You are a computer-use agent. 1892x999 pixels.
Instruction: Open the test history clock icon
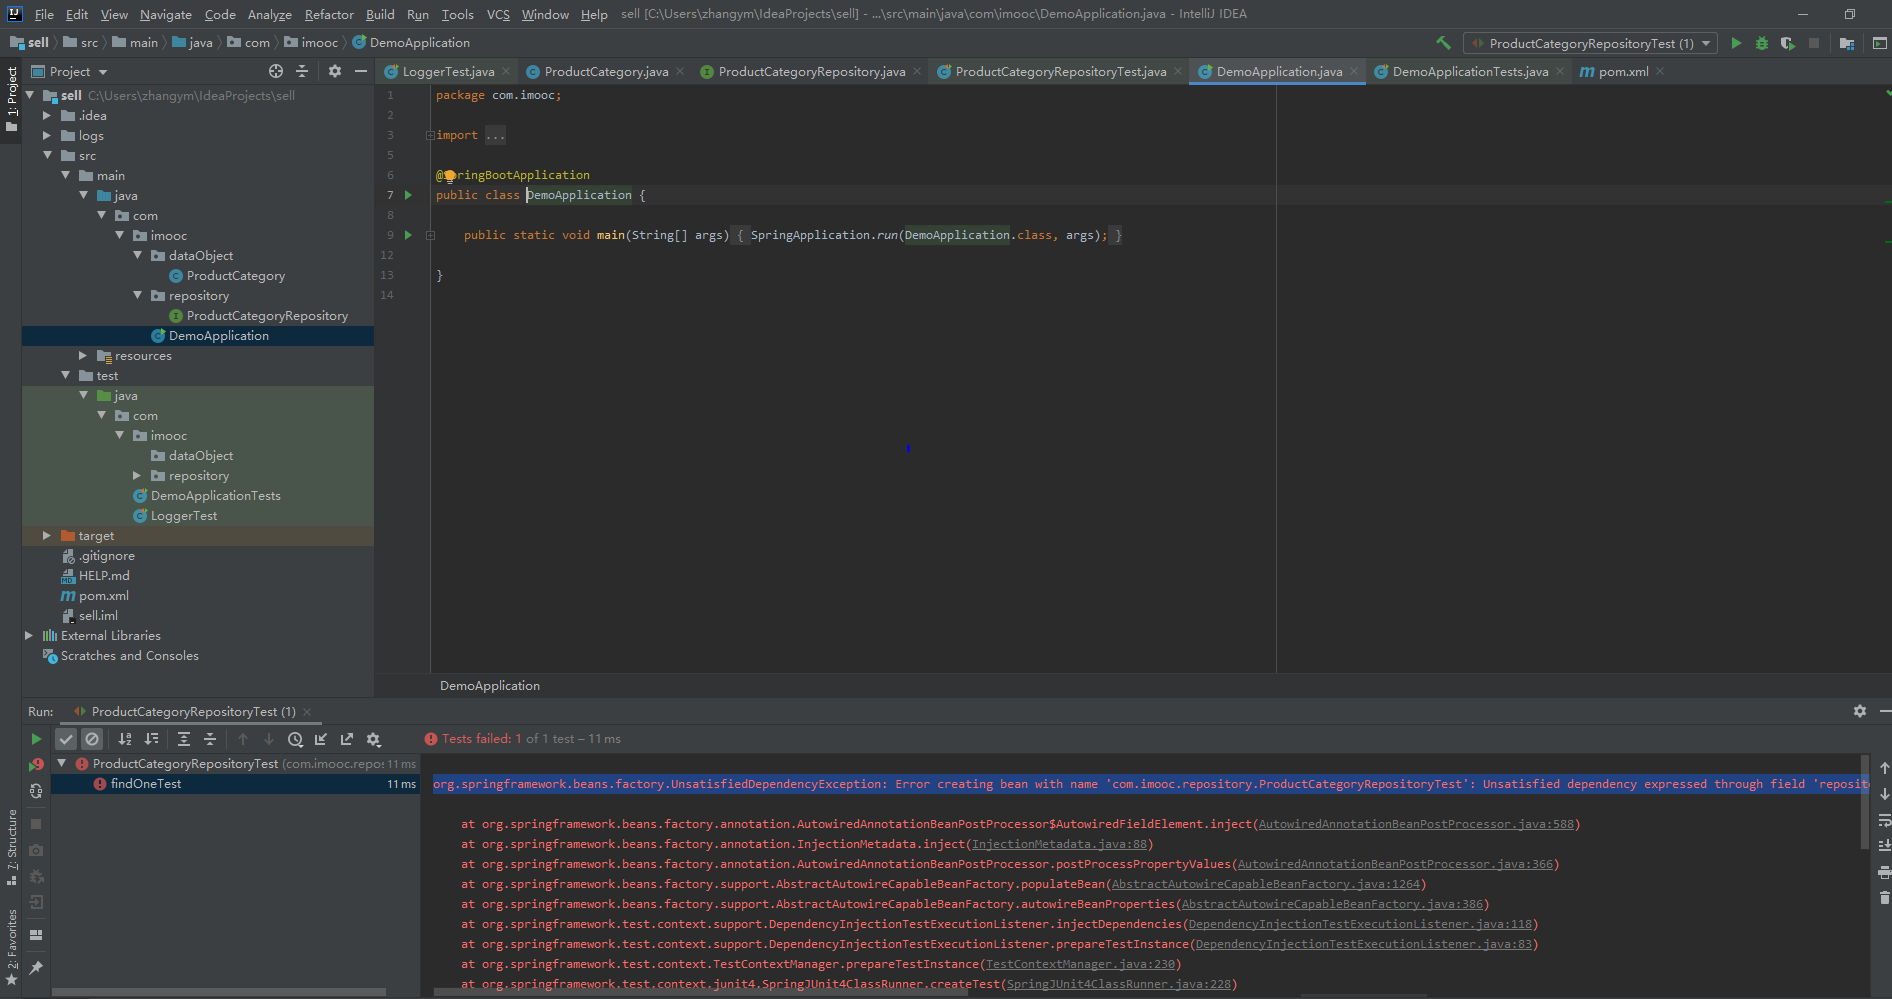point(295,739)
